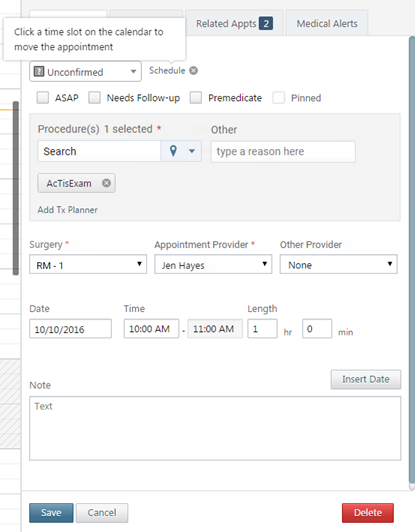415x532 pixels.
Task: Click the Add Tx Planner link
Action: click(x=68, y=210)
